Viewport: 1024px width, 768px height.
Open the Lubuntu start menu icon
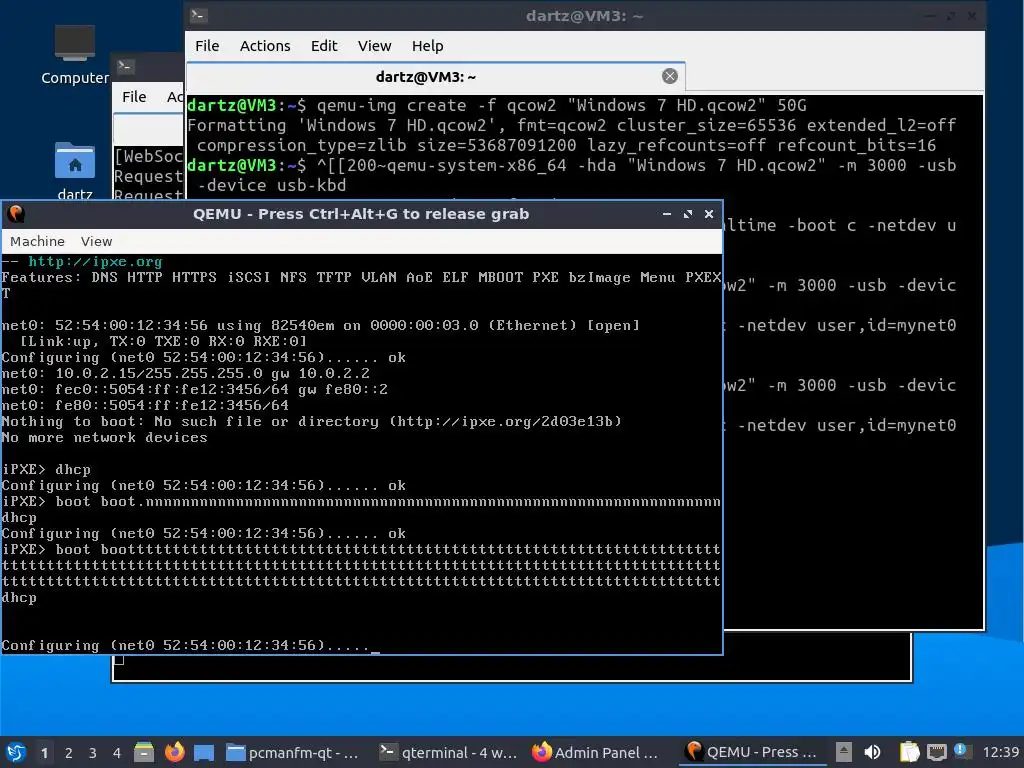[x=16, y=752]
